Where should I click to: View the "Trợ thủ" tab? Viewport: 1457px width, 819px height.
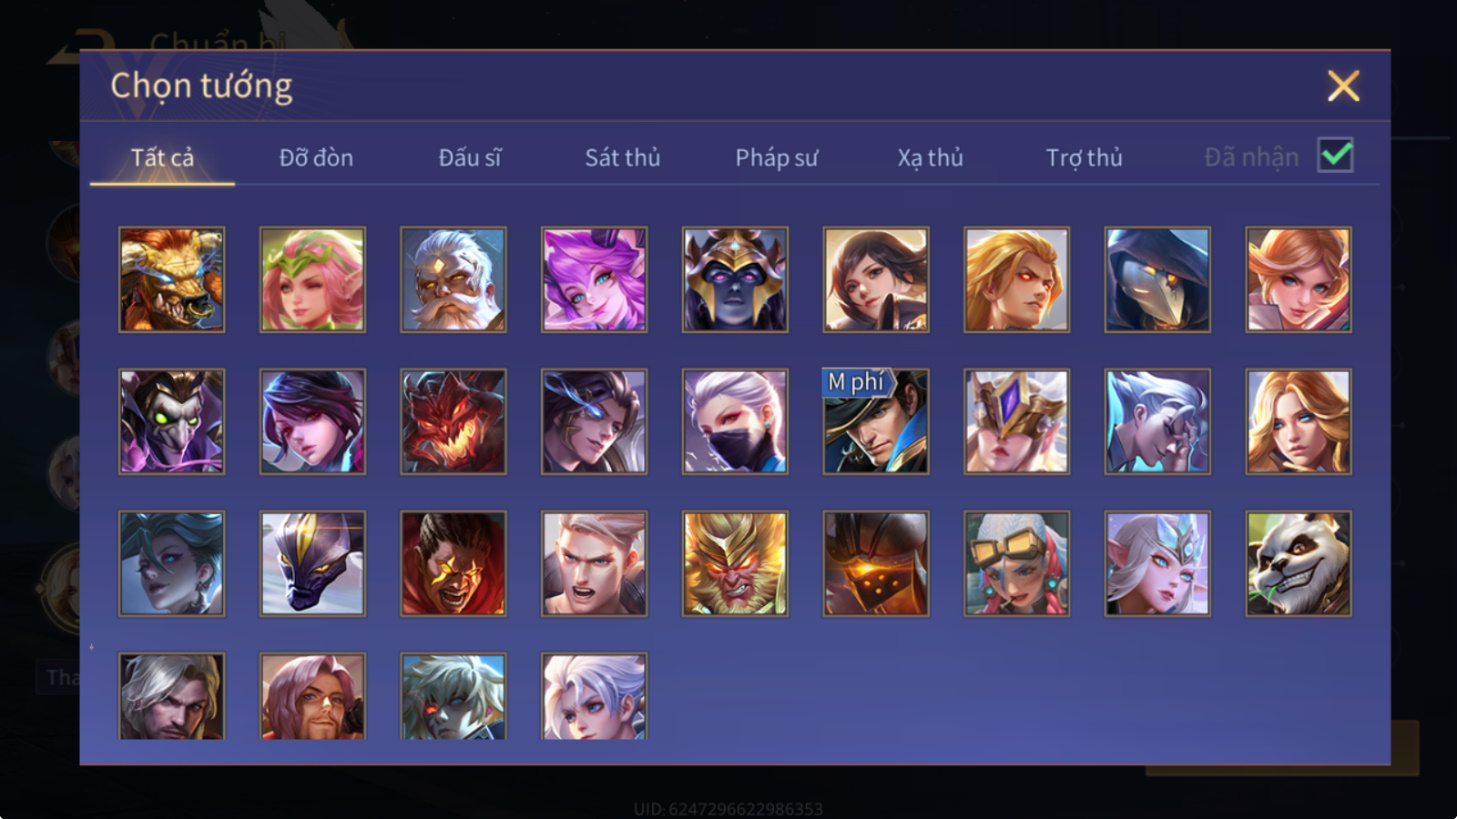(1084, 158)
